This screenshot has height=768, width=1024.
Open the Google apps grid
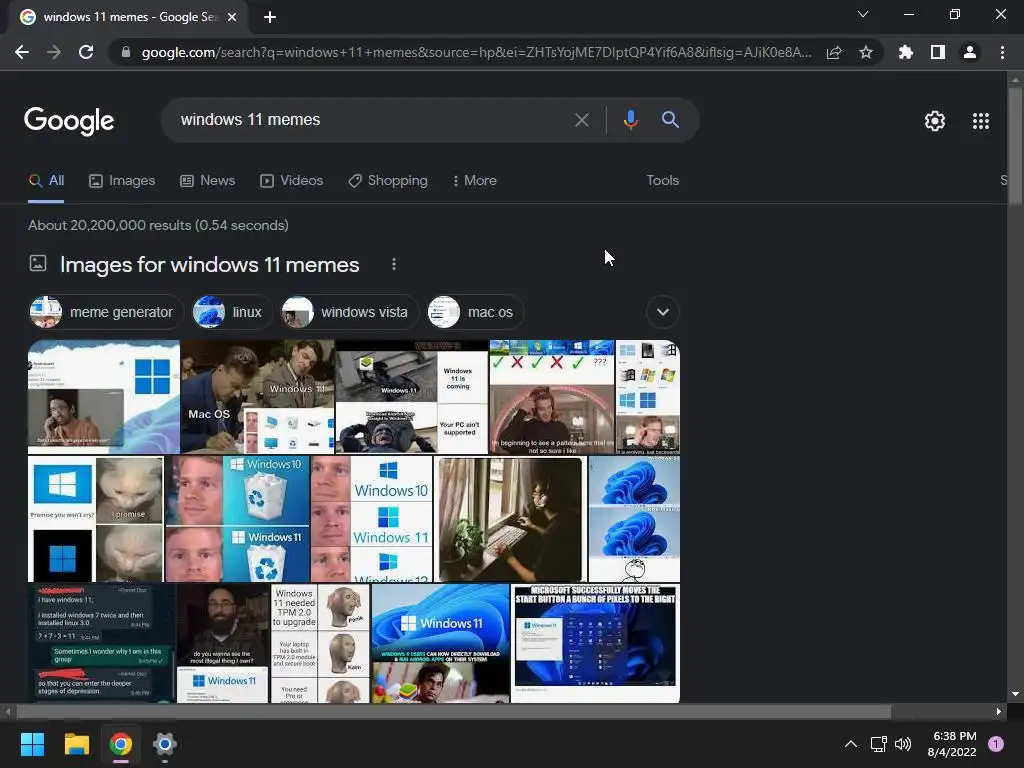[x=980, y=121]
